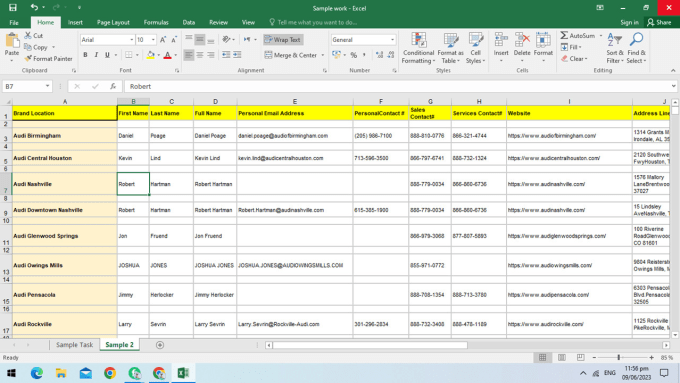The image size is (680, 383).
Task: Click the Orientation text angle icon
Action: tap(226, 39)
